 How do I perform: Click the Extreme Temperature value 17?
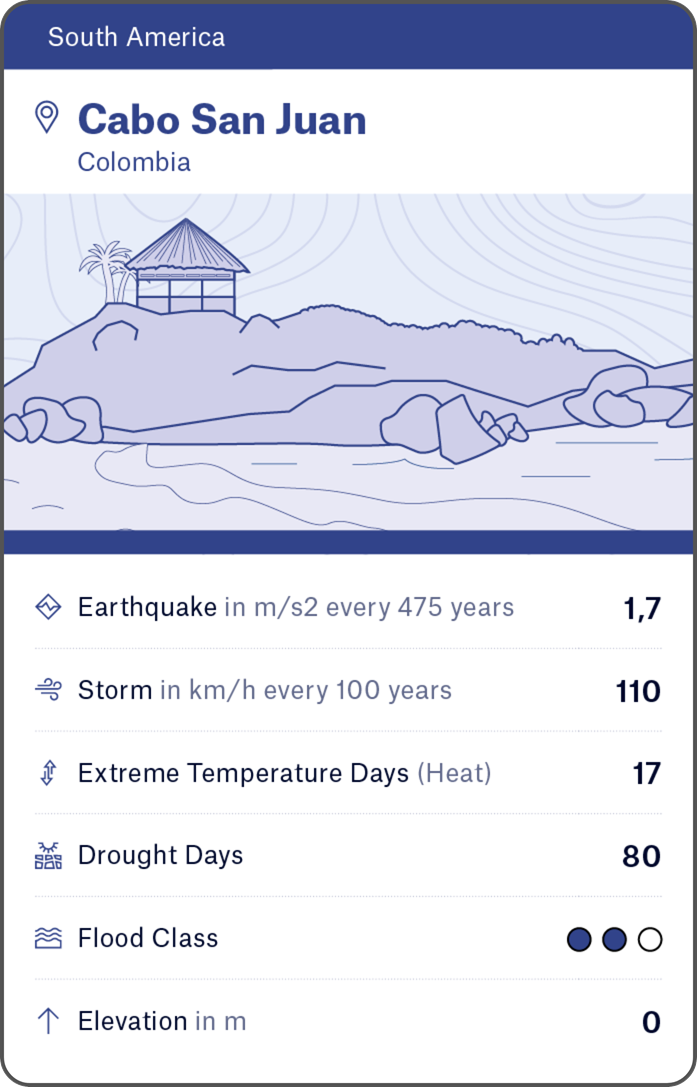(x=646, y=774)
